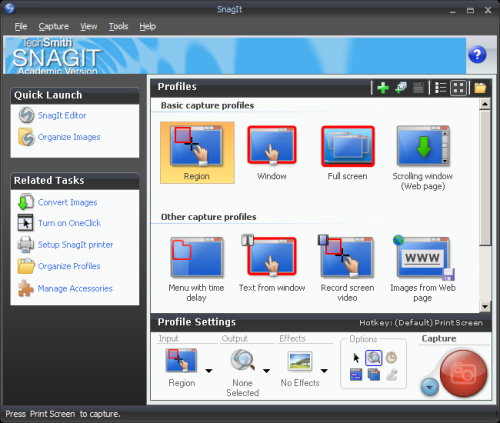Click the big red Capture button
The image size is (500, 423).
pos(463,373)
